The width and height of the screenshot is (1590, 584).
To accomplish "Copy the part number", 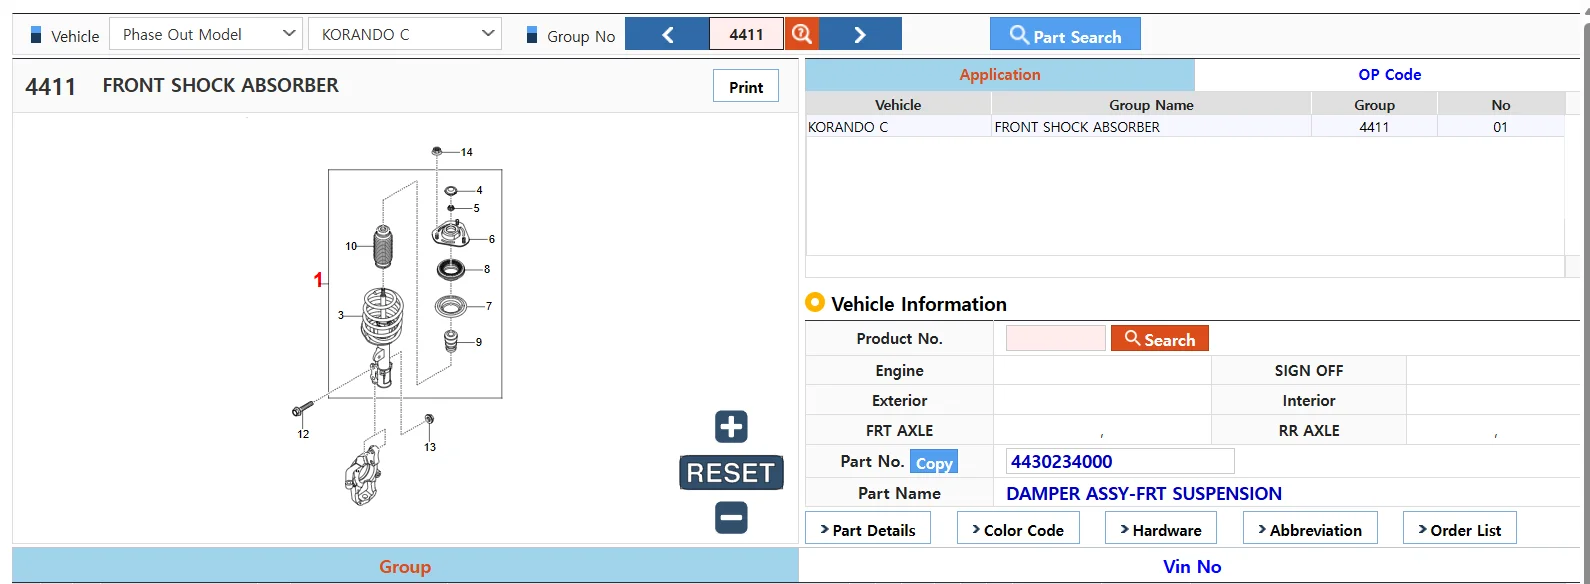I will (934, 462).
